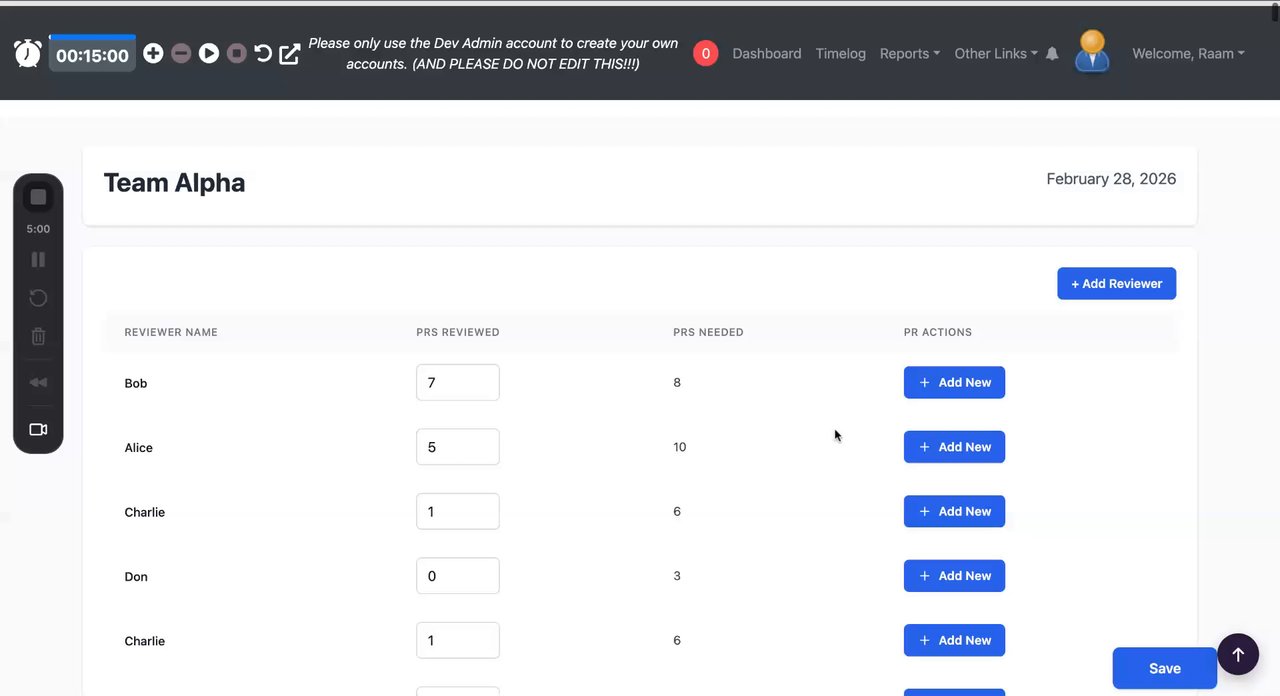
Task: Open timer in external window icon
Action: pos(290,54)
